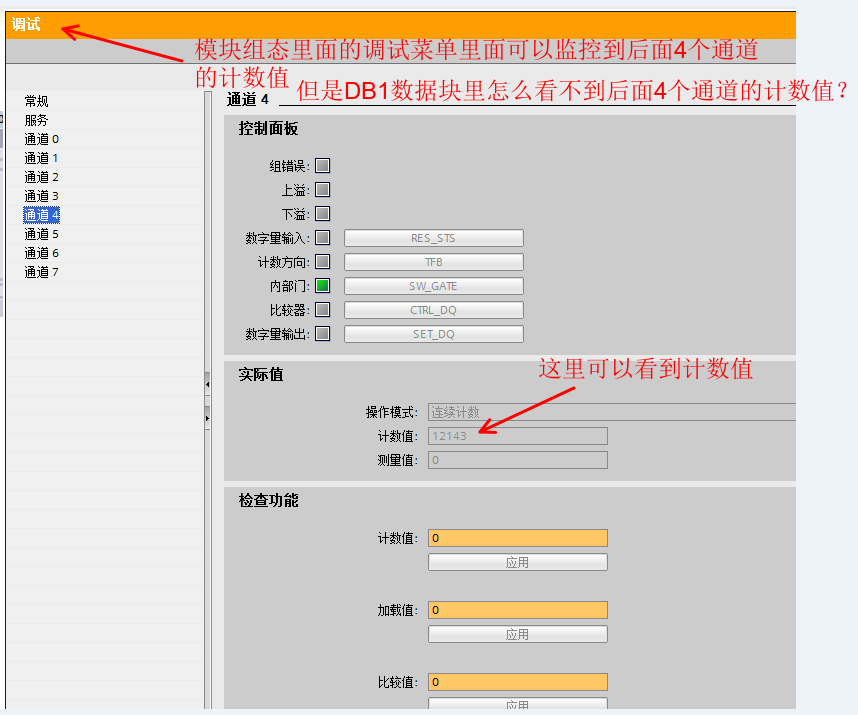Click the 组错误 status indicator
This screenshot has height=715, width=858.
pyautogui.click(x=322, y=166)
